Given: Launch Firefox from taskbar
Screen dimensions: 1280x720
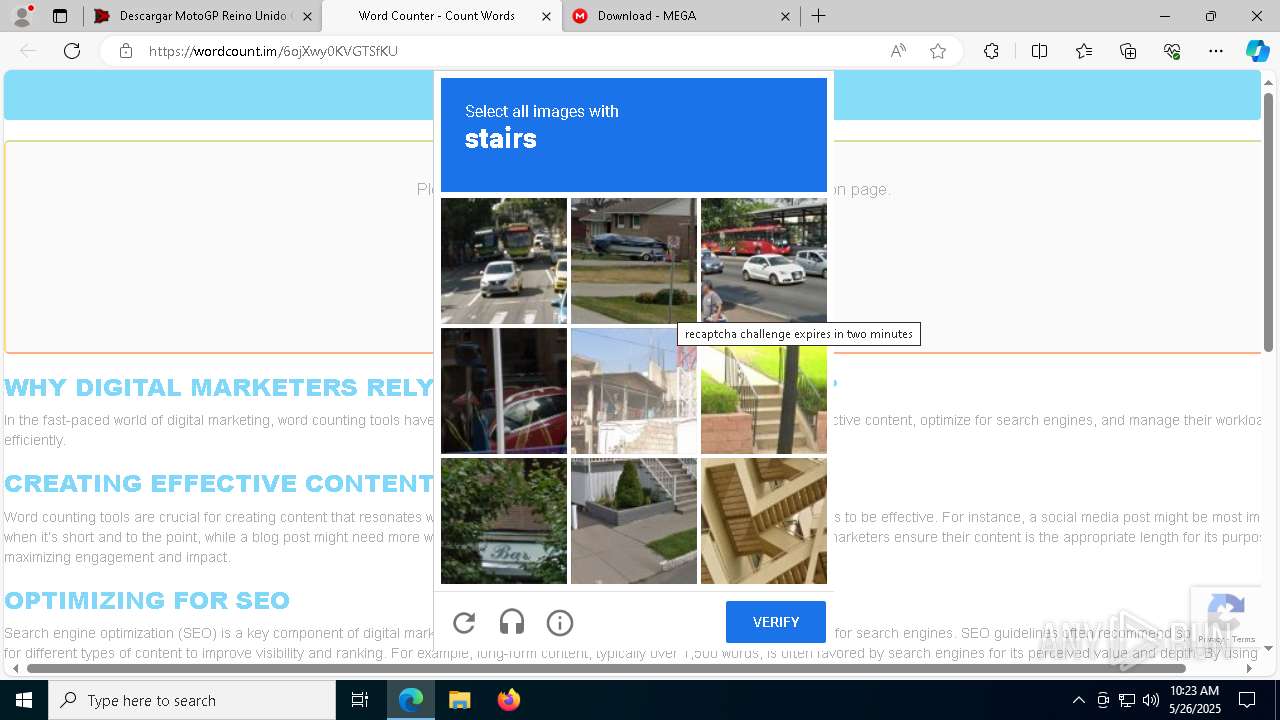Looking at the screenshot, I should tap(508, 700).
